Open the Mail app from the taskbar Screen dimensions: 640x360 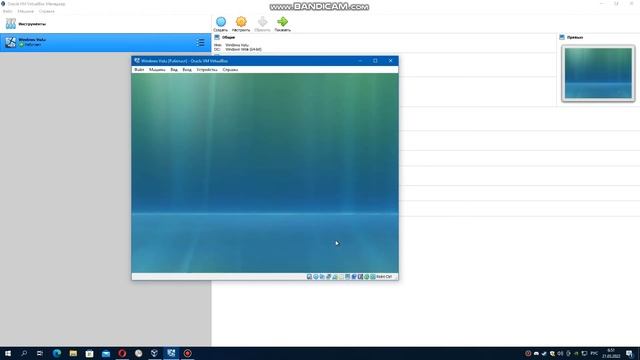pyautogui.click(x=106, y=353)
